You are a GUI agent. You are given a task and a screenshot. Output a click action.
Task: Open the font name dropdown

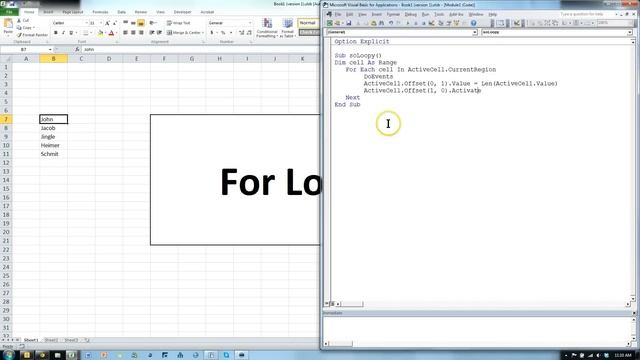pyautogui.click(x=87, y=23)
